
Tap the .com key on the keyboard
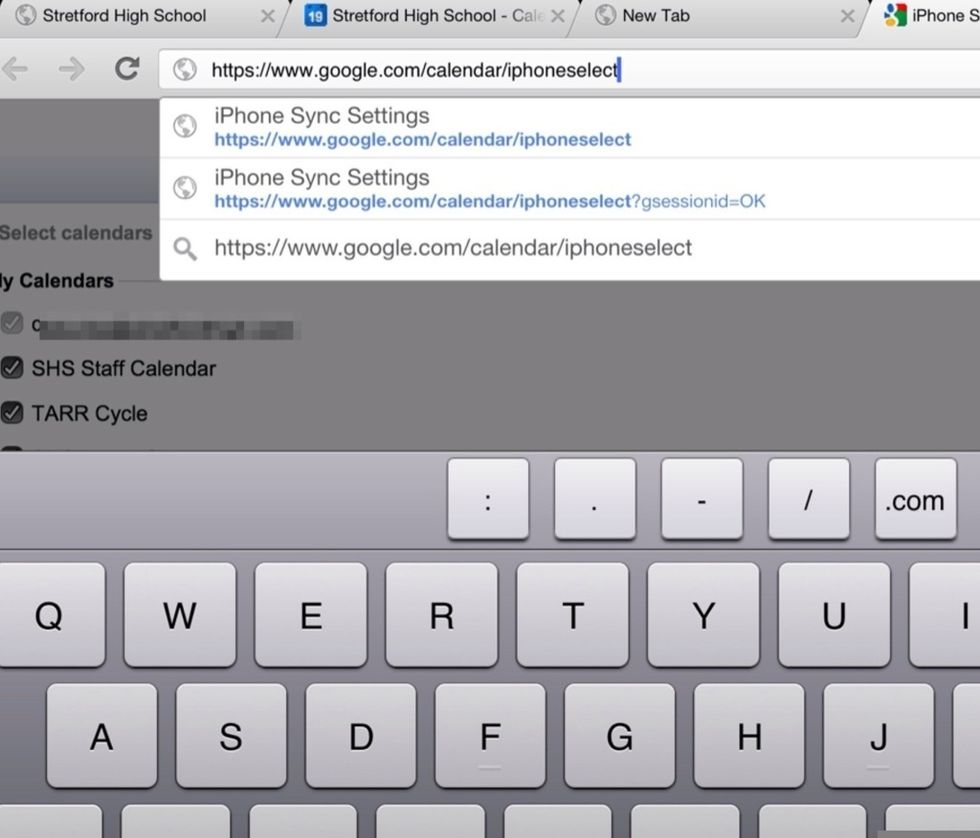(914, 500)
